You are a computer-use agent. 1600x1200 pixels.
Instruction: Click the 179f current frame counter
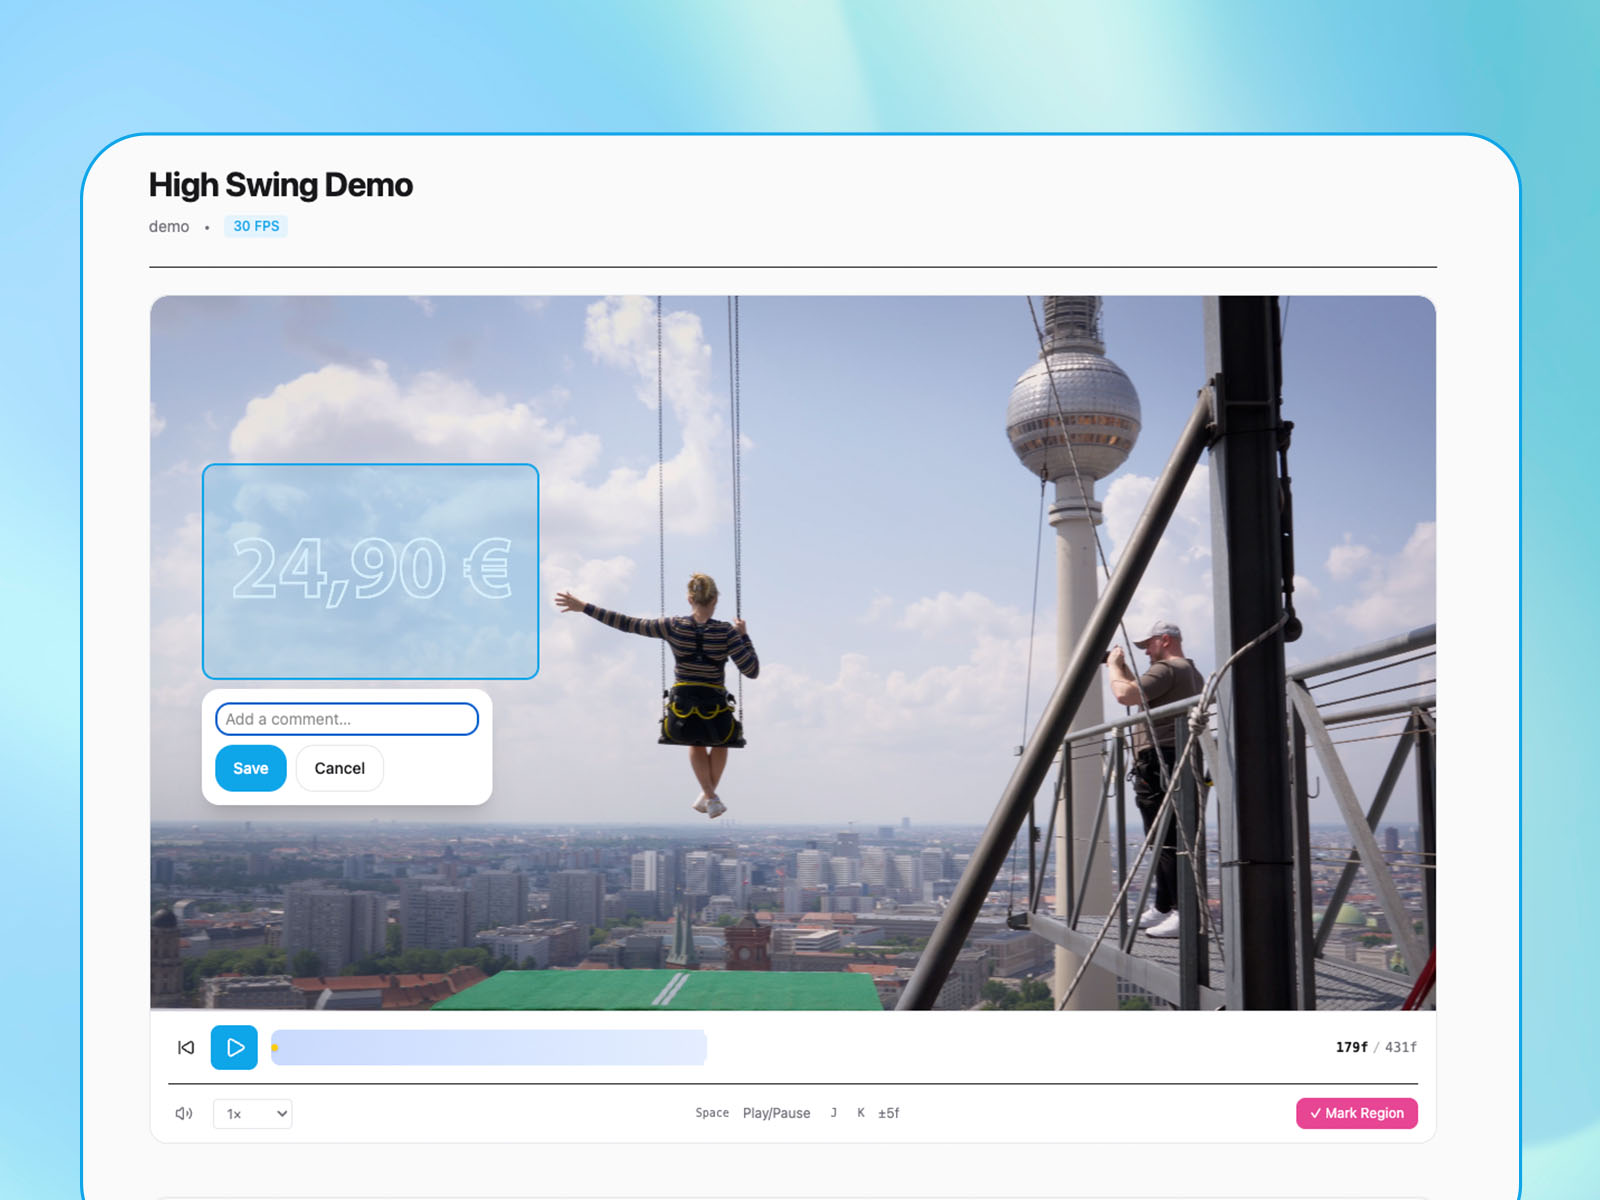coord(1351,1047)
